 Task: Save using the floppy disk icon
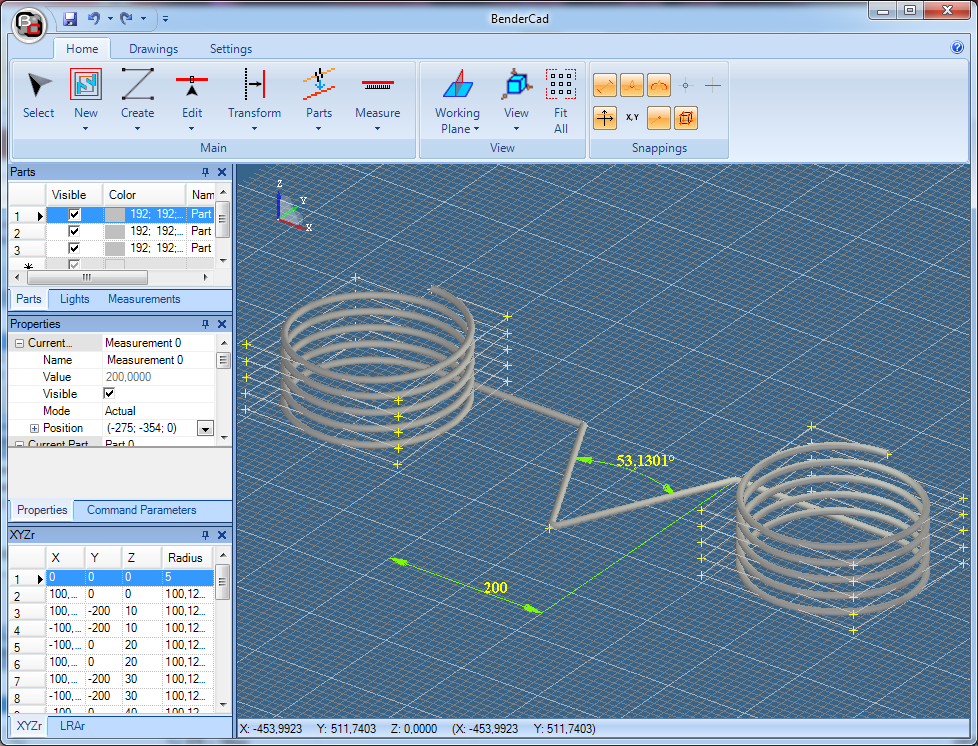[x=70, y=19]
